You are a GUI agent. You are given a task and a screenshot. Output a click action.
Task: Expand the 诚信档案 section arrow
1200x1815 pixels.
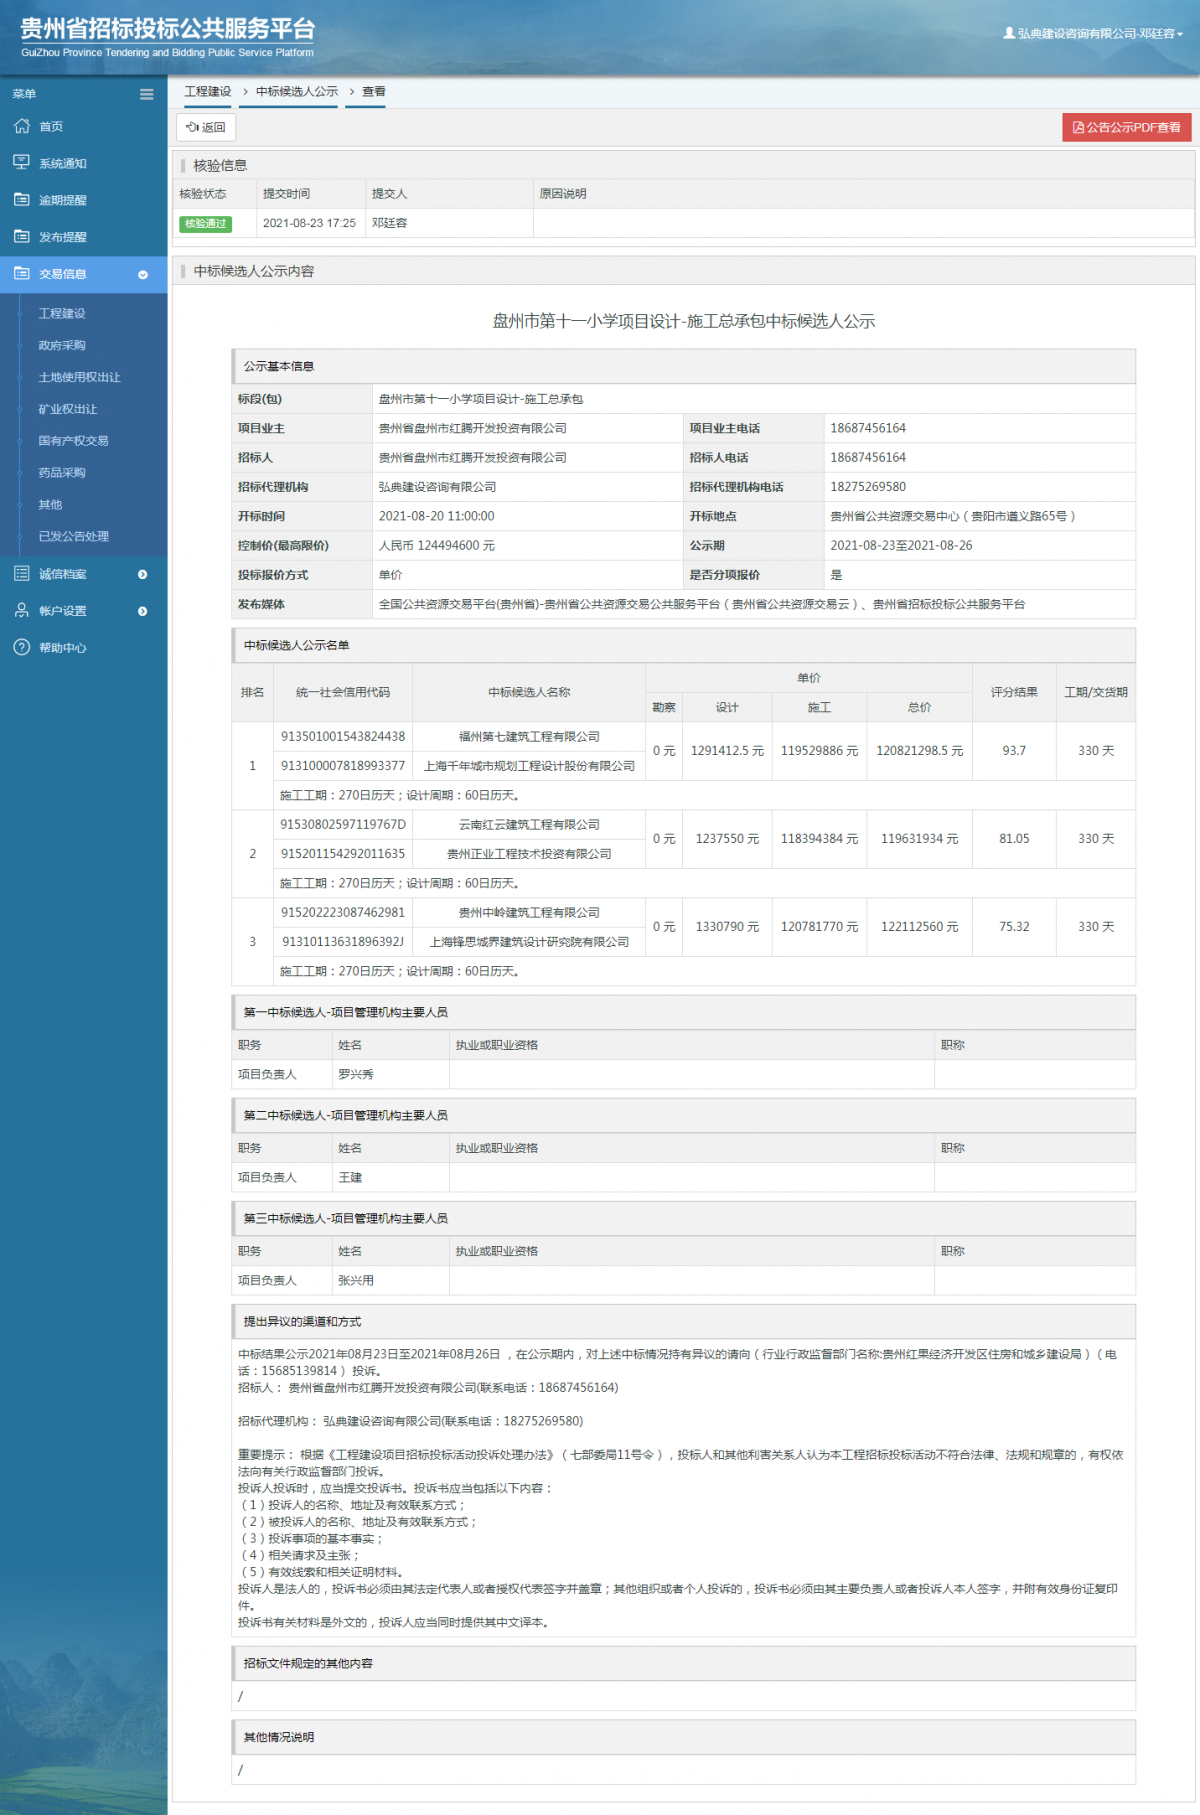(143, 574)
